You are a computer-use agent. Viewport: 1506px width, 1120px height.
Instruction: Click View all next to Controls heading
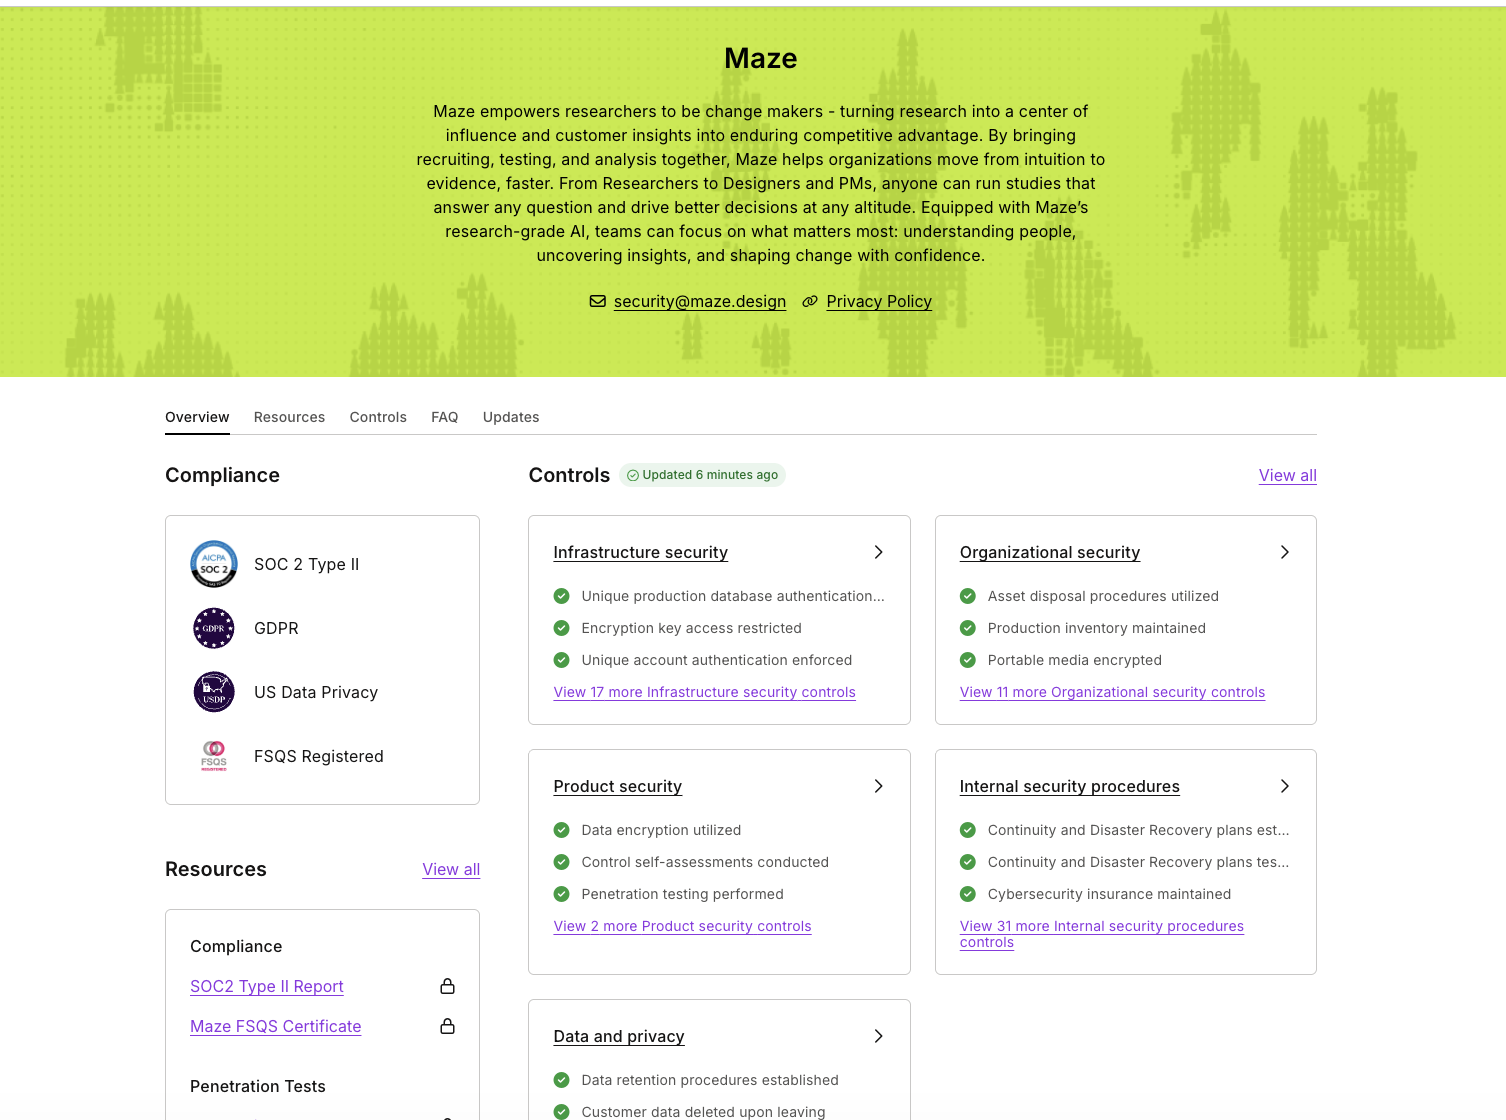(1288, 475)
